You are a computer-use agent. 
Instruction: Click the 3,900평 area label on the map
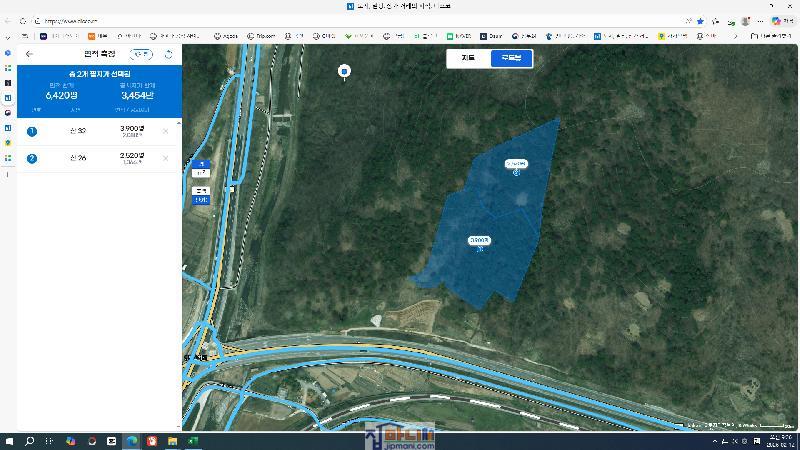(480, 241)
